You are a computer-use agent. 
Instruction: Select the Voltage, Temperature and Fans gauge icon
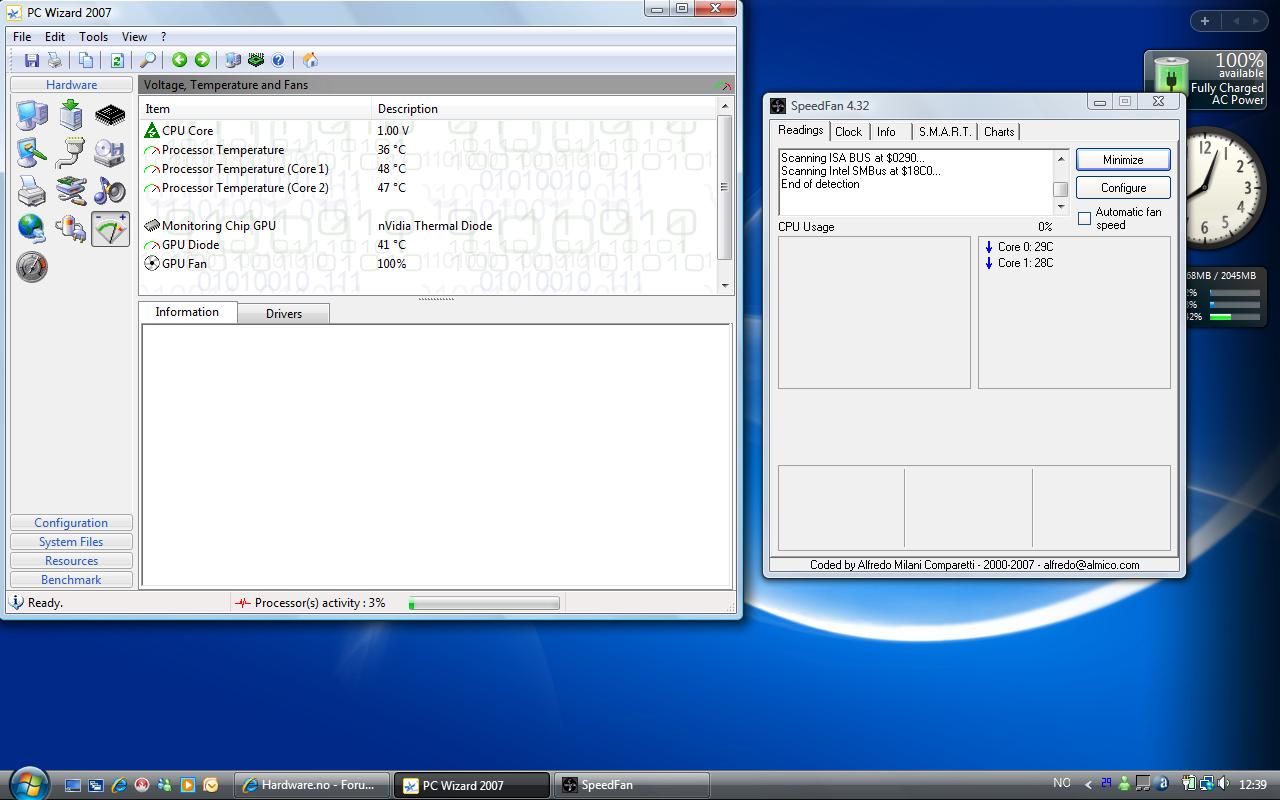(110, 229)
